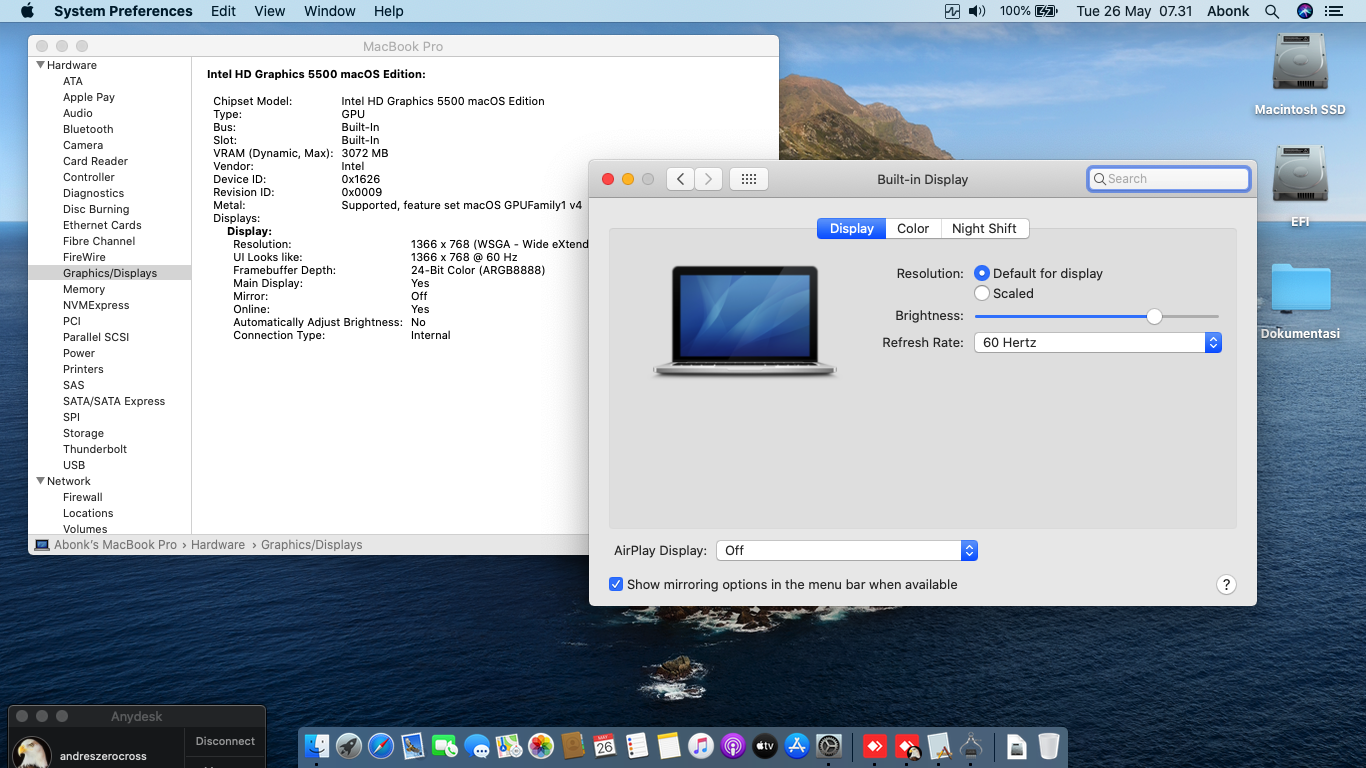Open the Macintosh SSD drive icon
Screen dimensions: 1366x768
tap(1299, 63)
